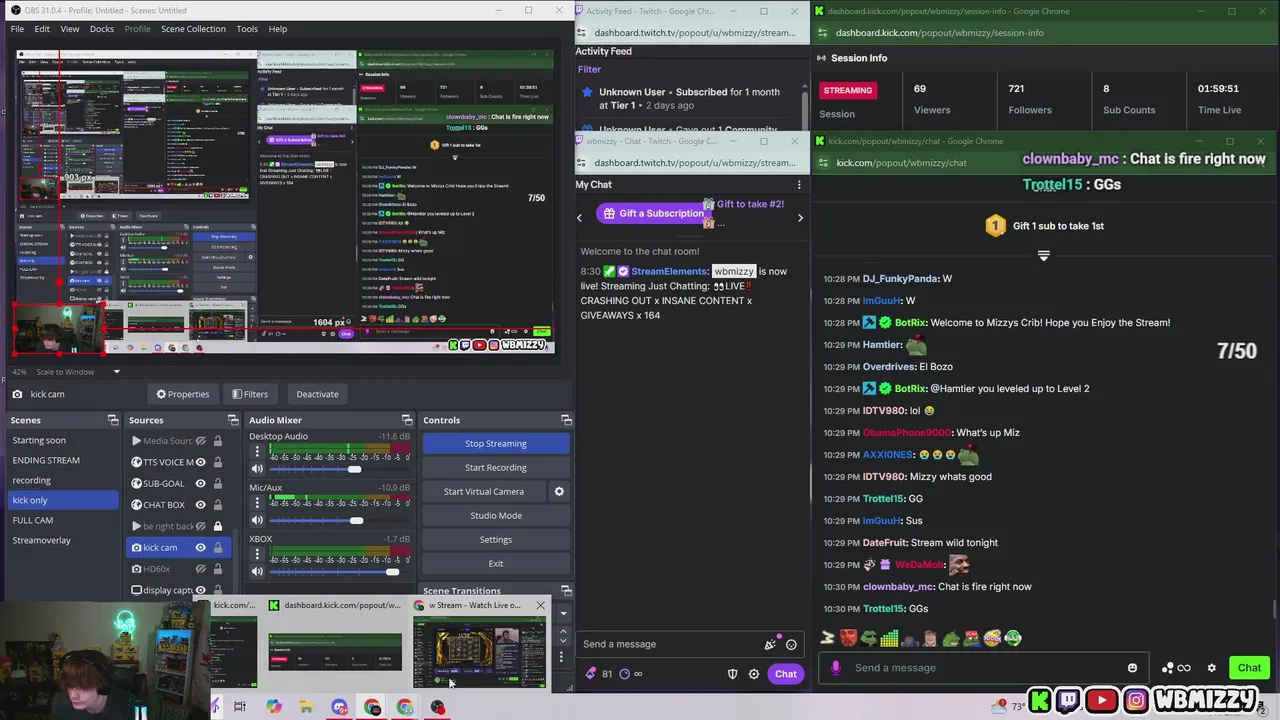Open the OBS Edit menu
This screenshot has width=1280, height=720.
click(x=42, y=29)
